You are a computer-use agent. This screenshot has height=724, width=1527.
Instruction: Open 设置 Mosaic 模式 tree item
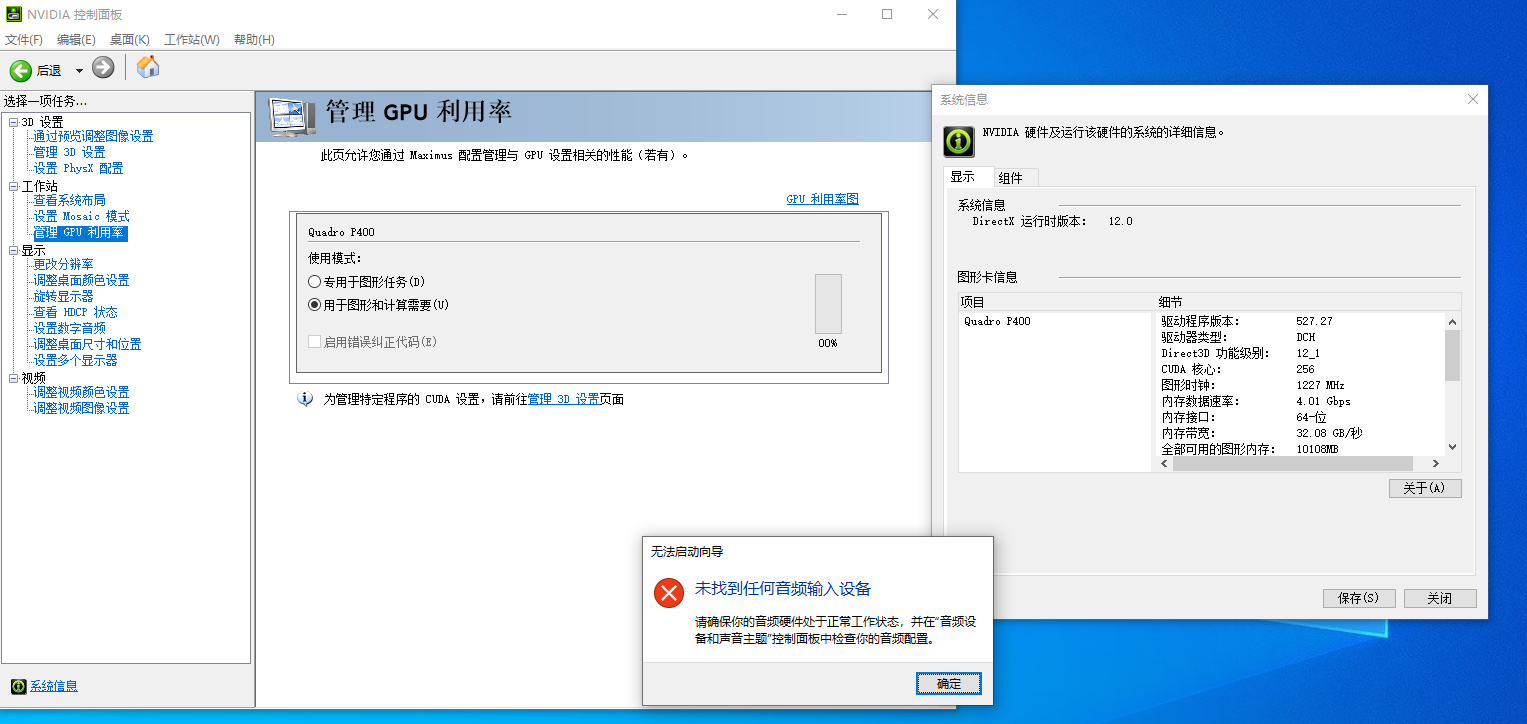(x=81, y=217)
